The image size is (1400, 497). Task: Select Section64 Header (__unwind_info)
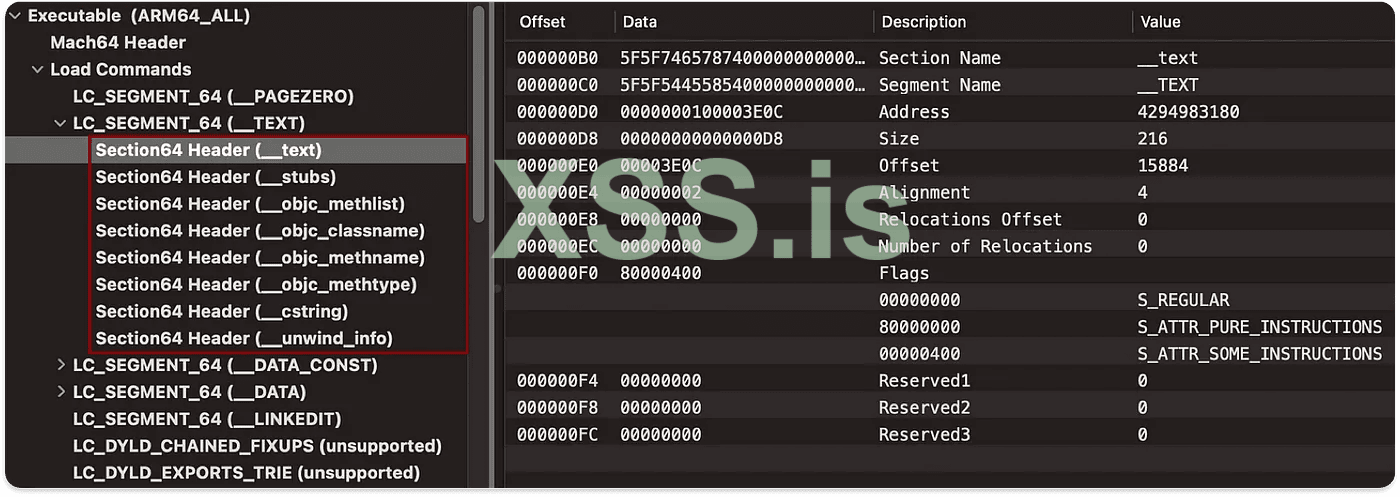(244, 339)
